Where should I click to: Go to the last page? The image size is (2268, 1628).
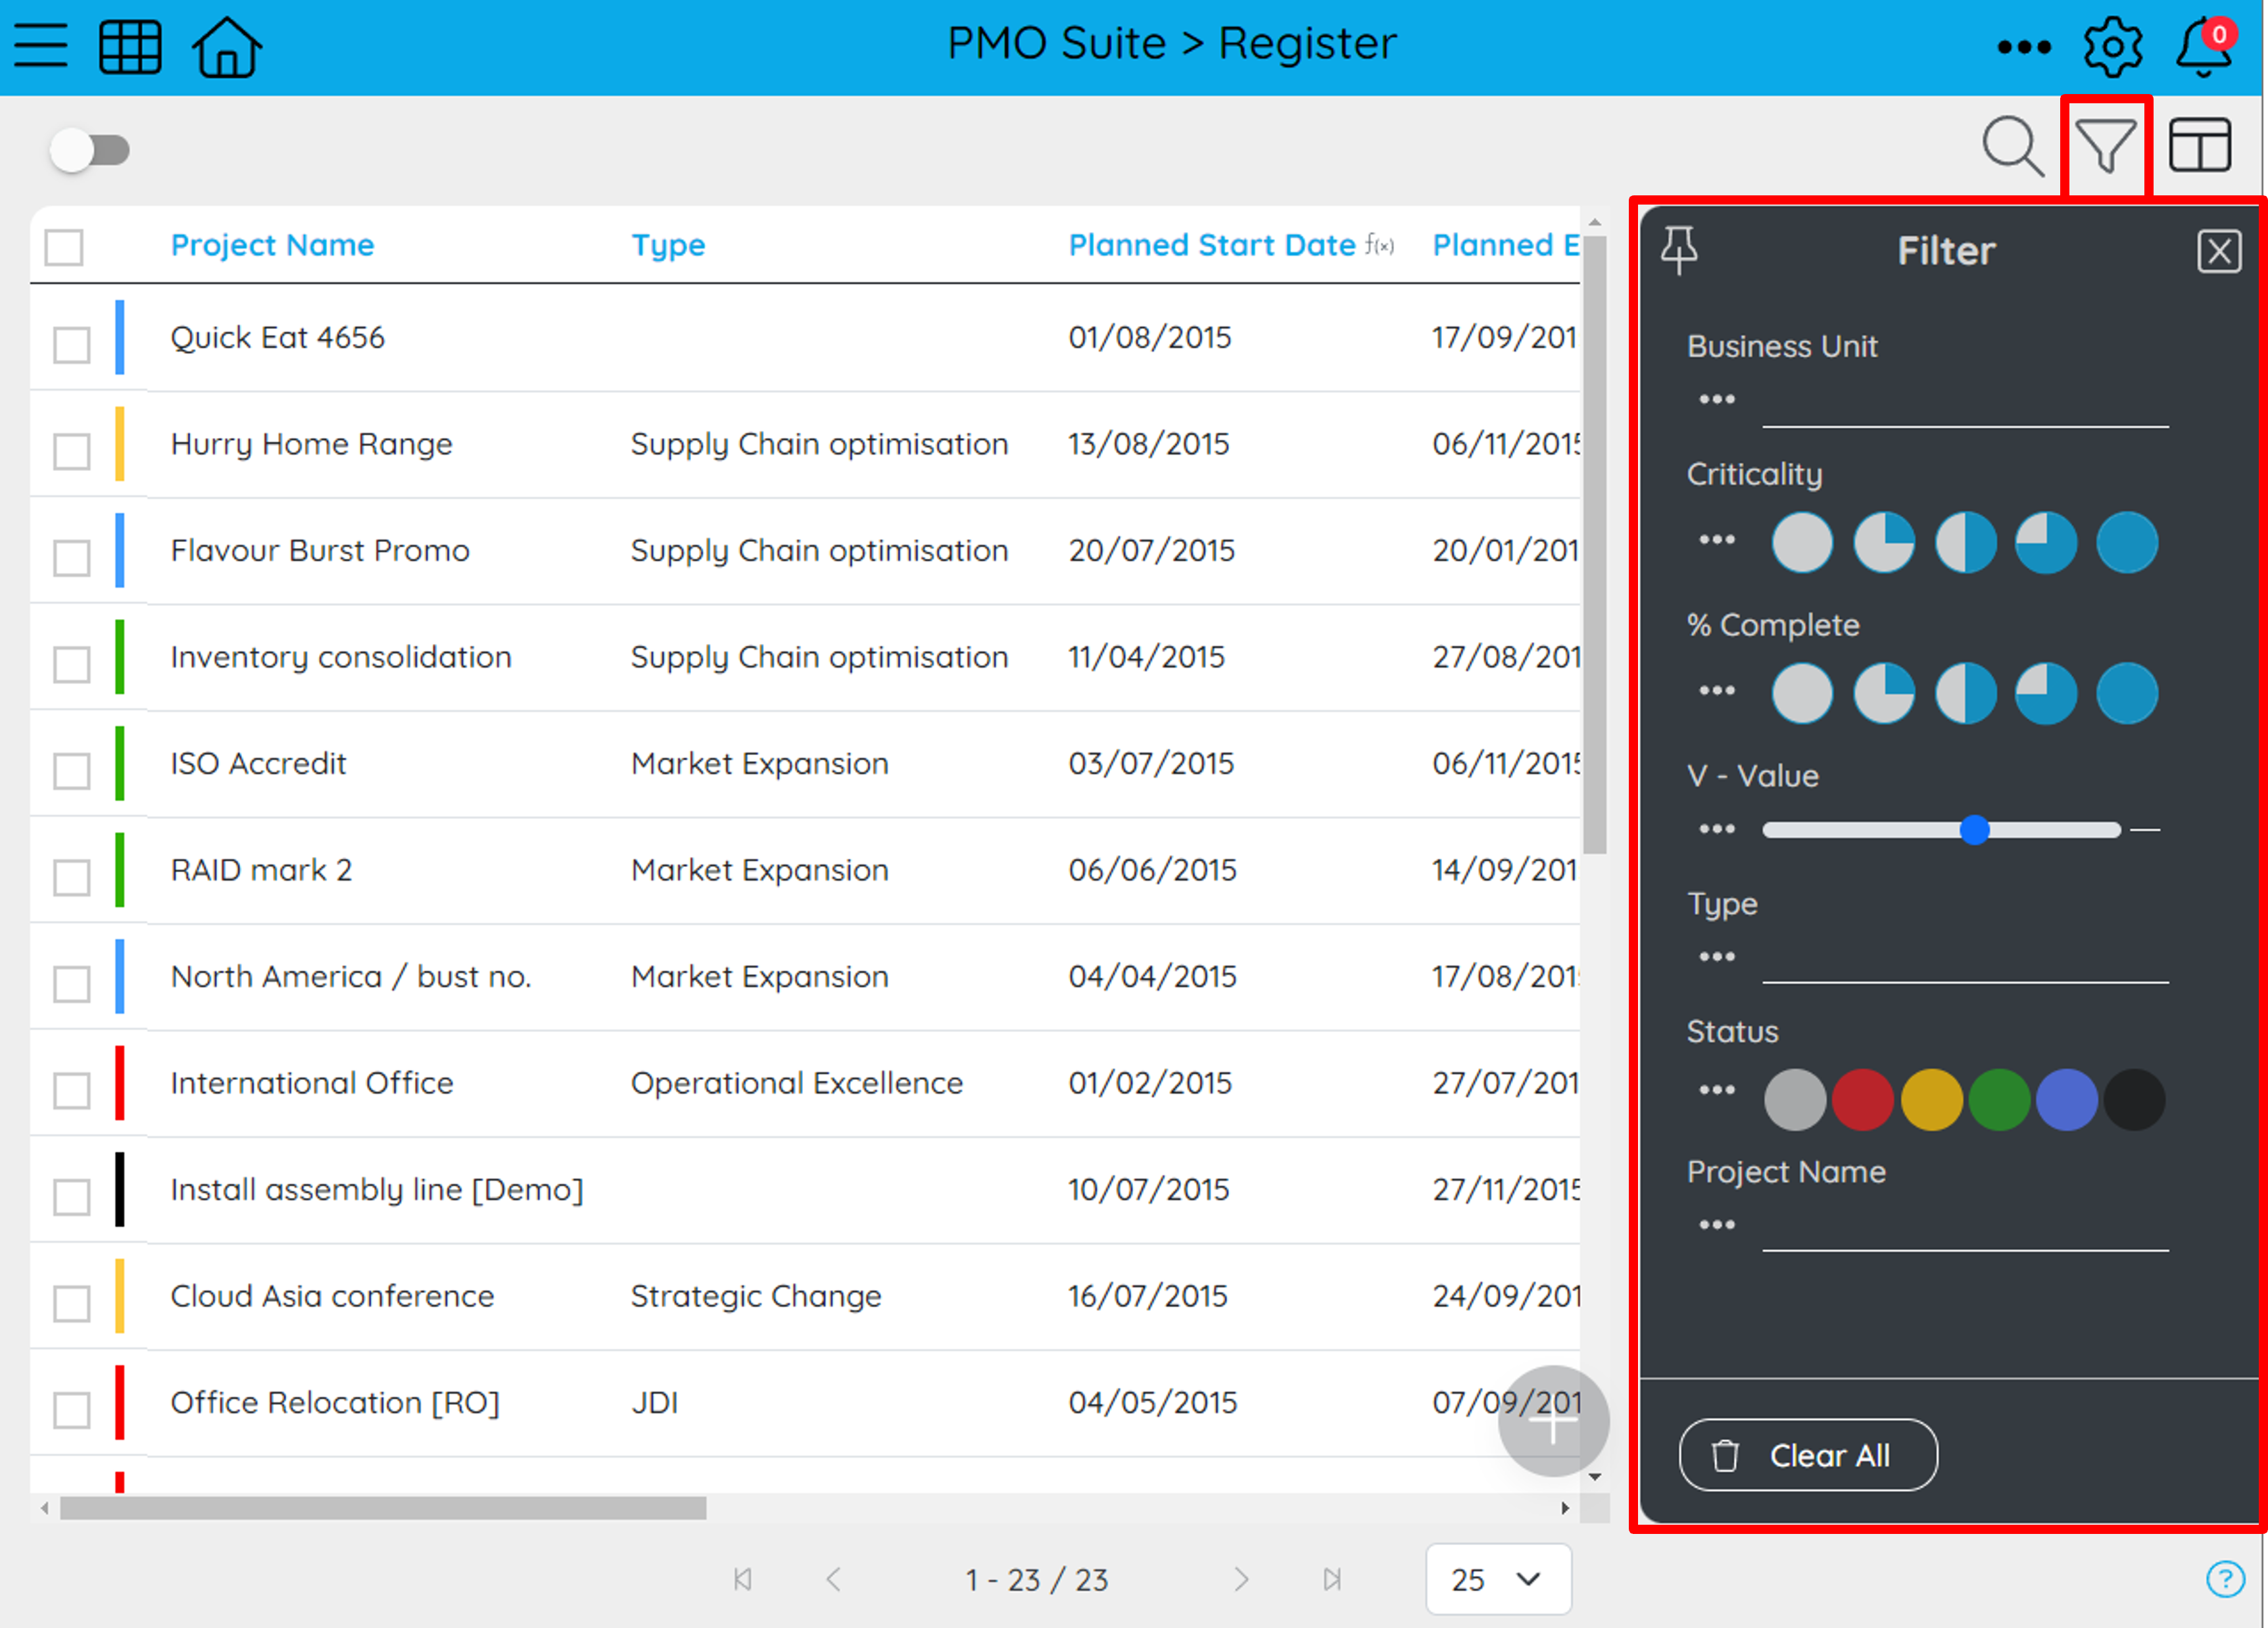[x=1331, y=1579]
